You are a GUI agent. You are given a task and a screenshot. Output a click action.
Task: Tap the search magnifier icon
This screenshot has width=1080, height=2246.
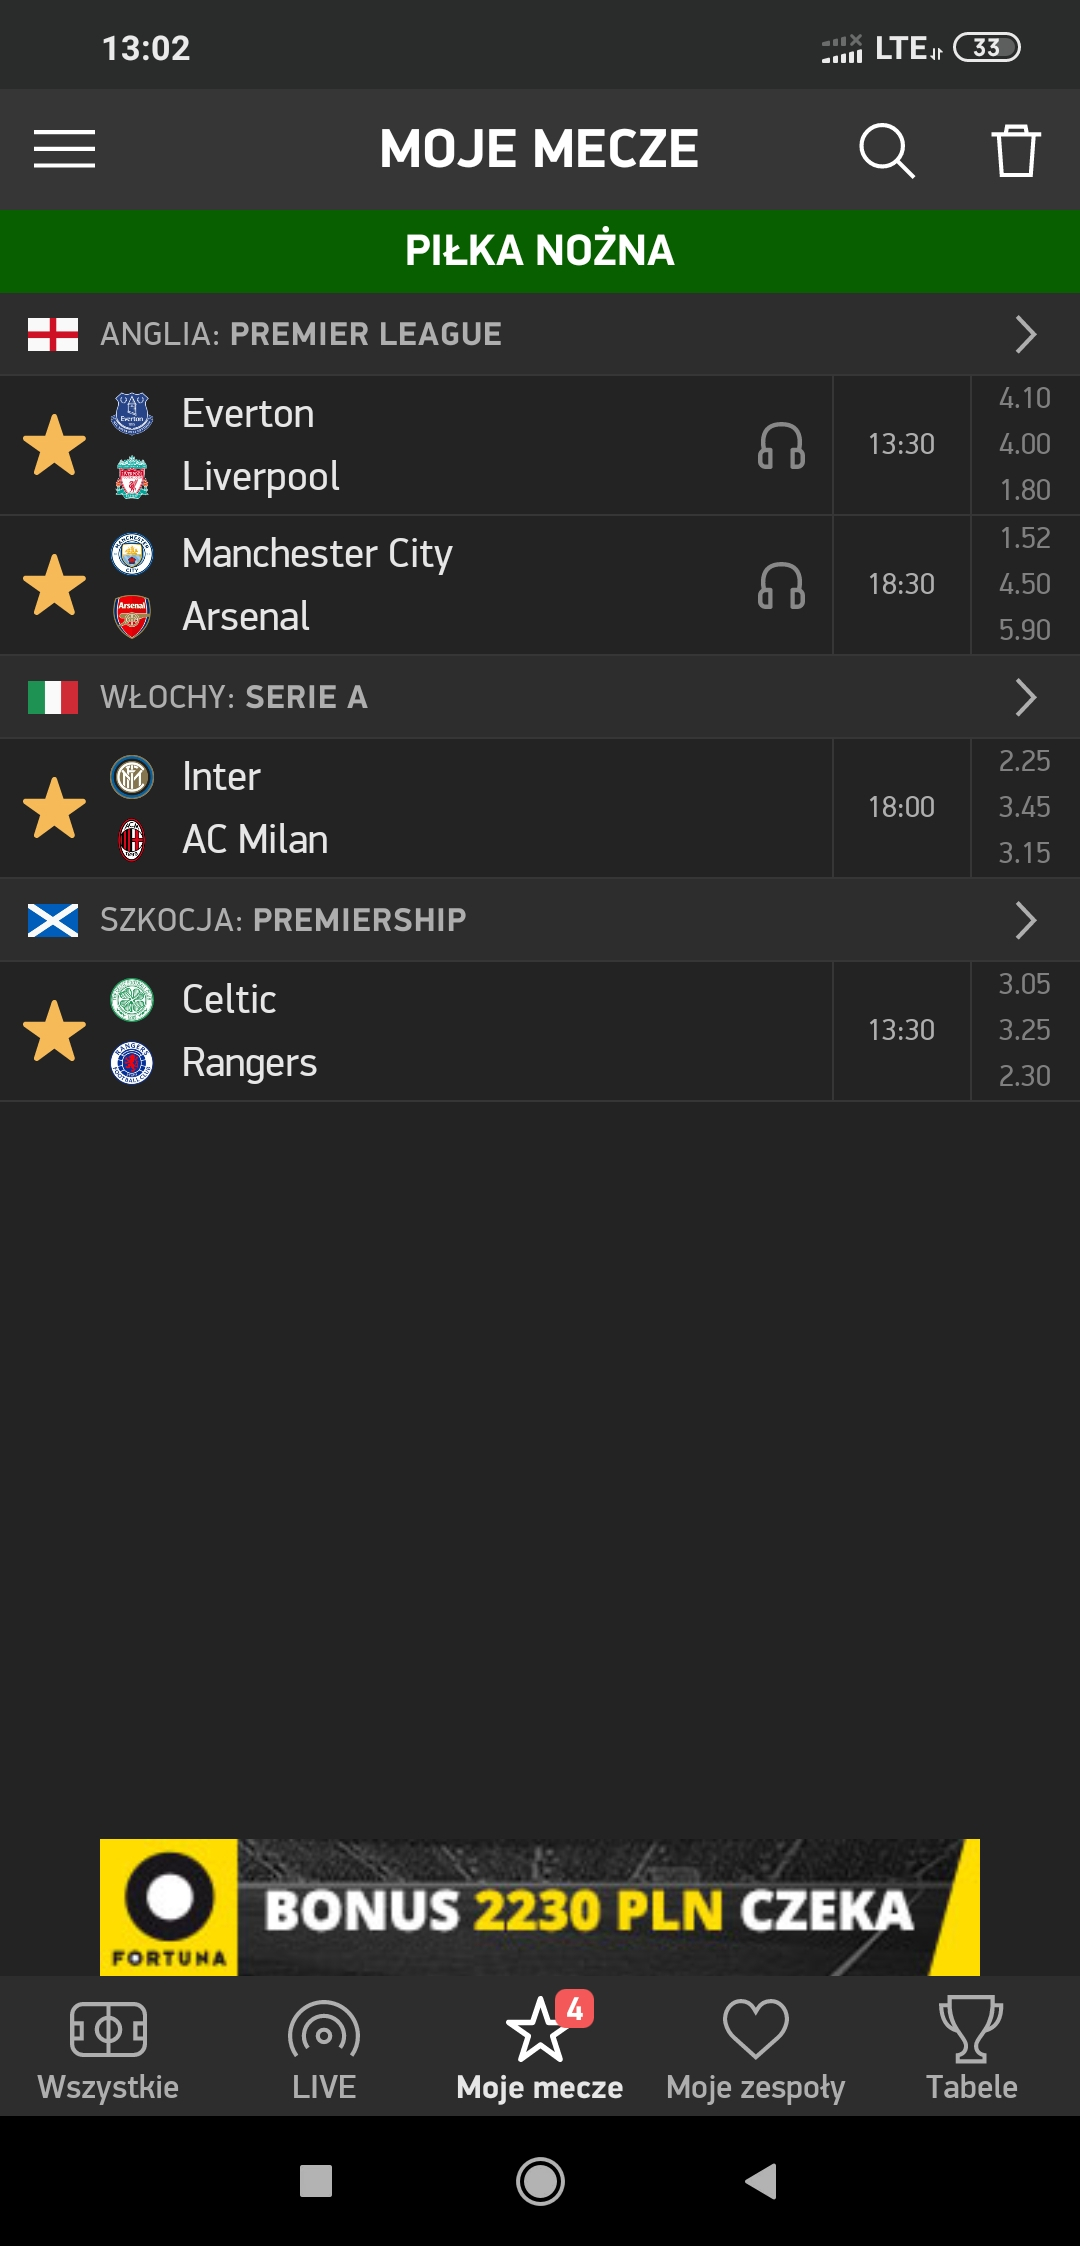coord(886,151)
